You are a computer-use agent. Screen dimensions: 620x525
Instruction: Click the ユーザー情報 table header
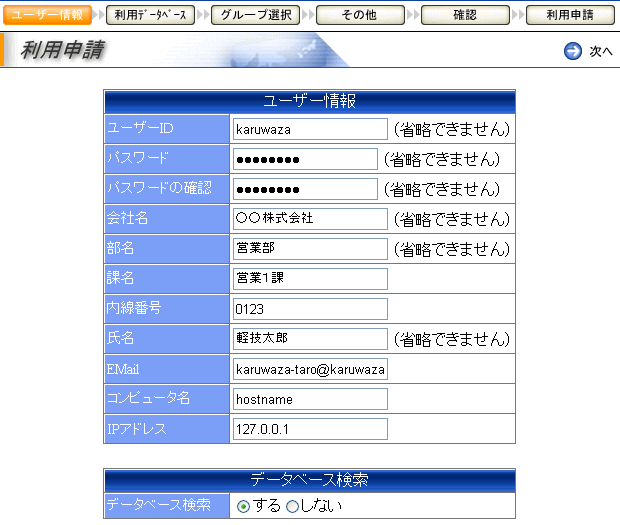tap(310, 102)
